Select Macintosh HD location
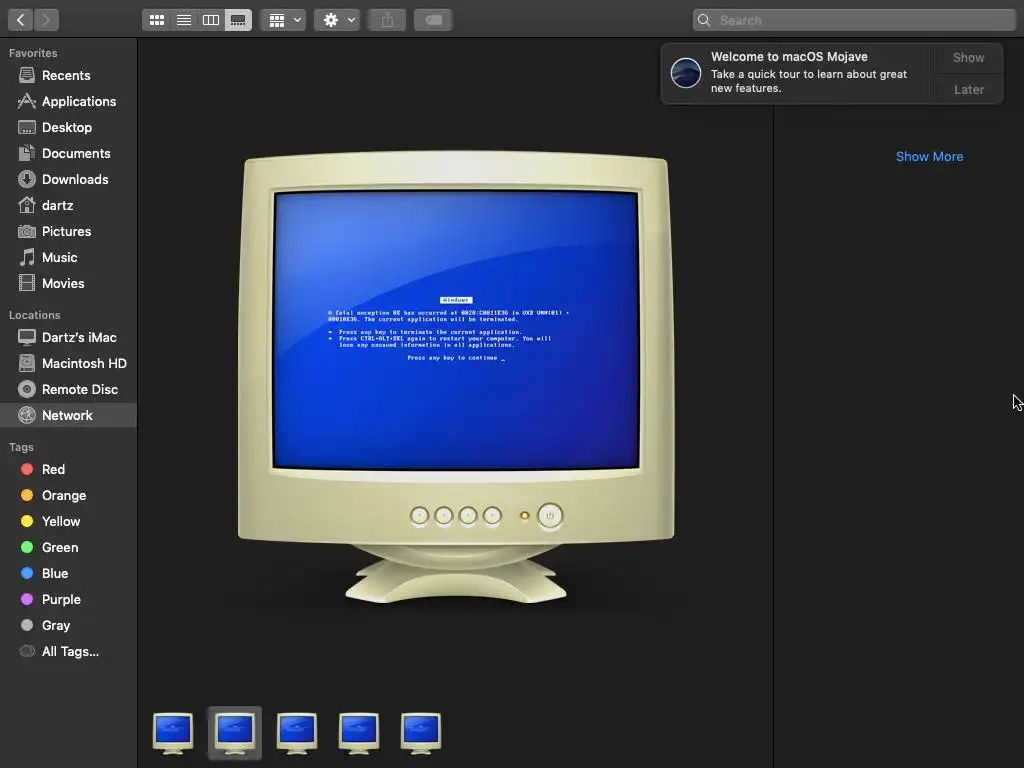This screenshot has height=768, width=1024. pyautogui.click(x=68, y=363)
